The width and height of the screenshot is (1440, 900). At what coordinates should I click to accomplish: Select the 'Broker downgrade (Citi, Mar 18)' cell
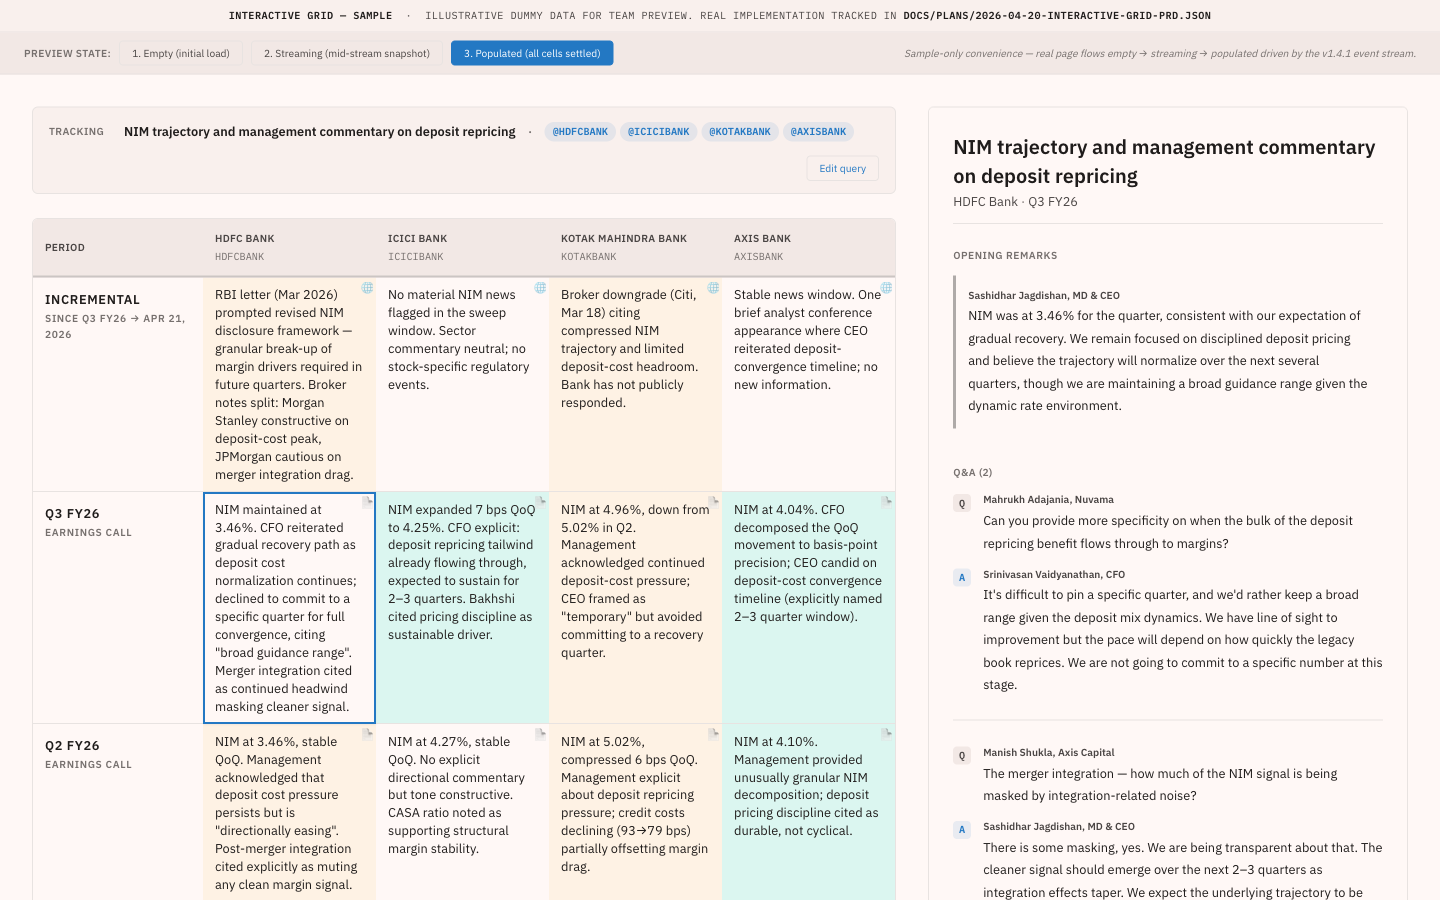point(635,384)
